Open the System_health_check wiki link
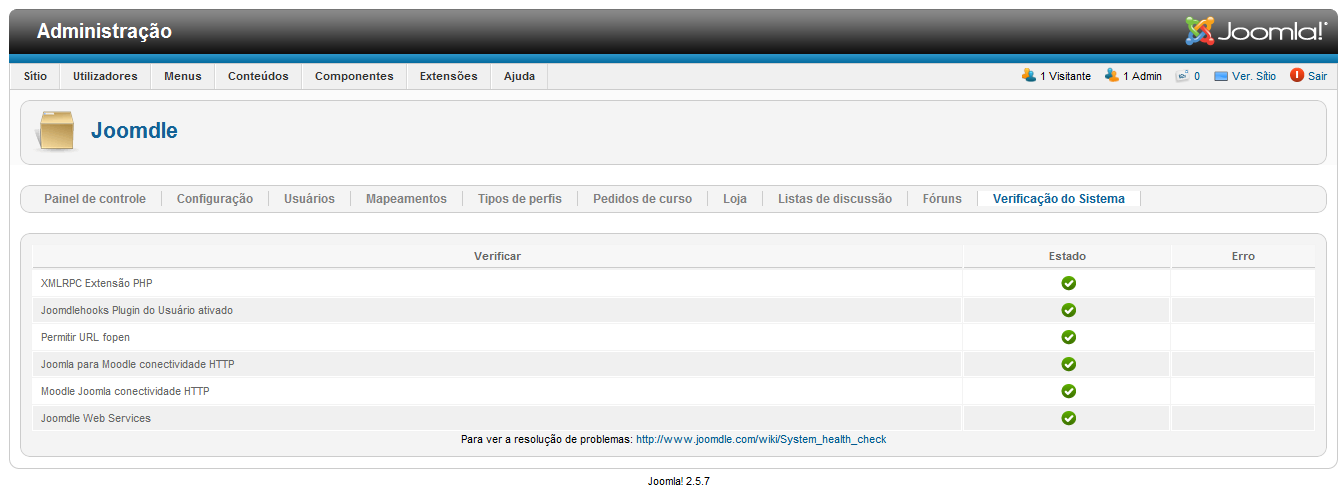Image resolution: width=1341 pixels, height=503 pixels. pyautogui.click(x=761, y=439)
